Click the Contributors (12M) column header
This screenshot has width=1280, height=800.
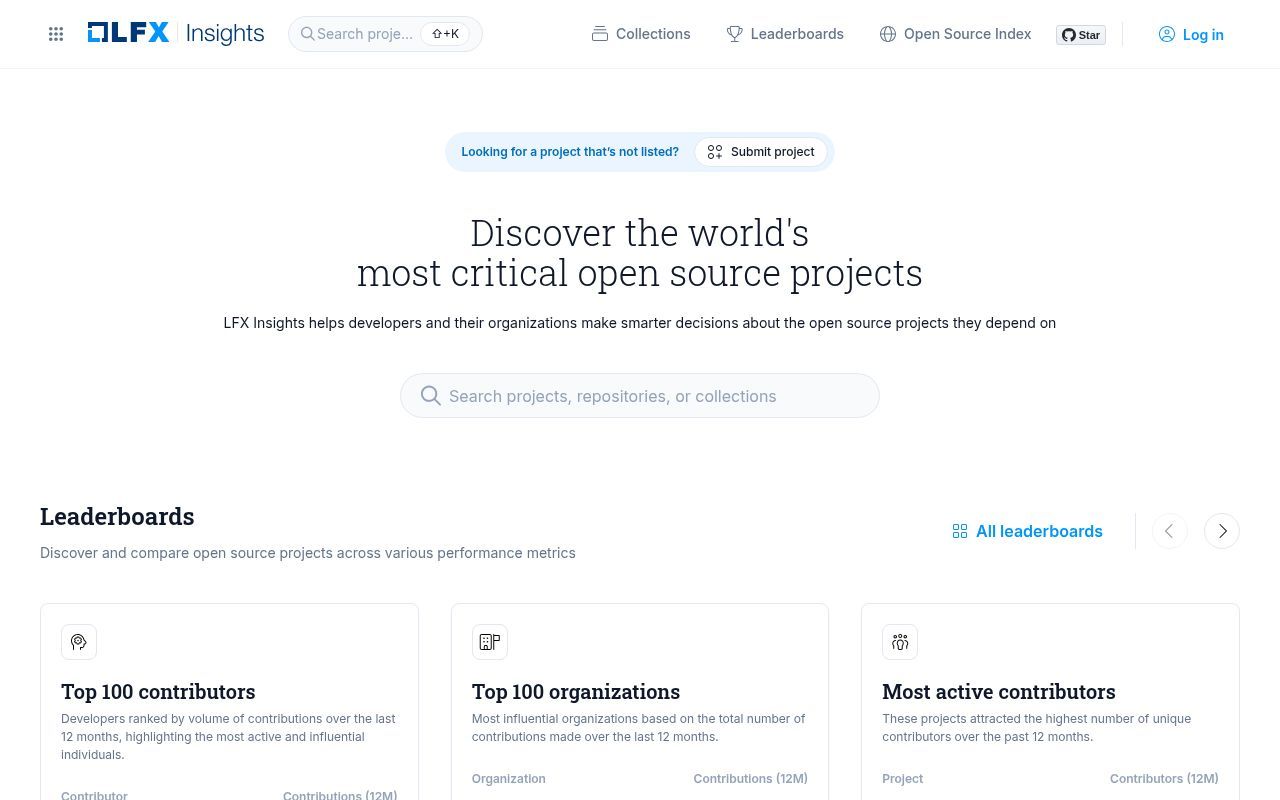pos(1164,779)
